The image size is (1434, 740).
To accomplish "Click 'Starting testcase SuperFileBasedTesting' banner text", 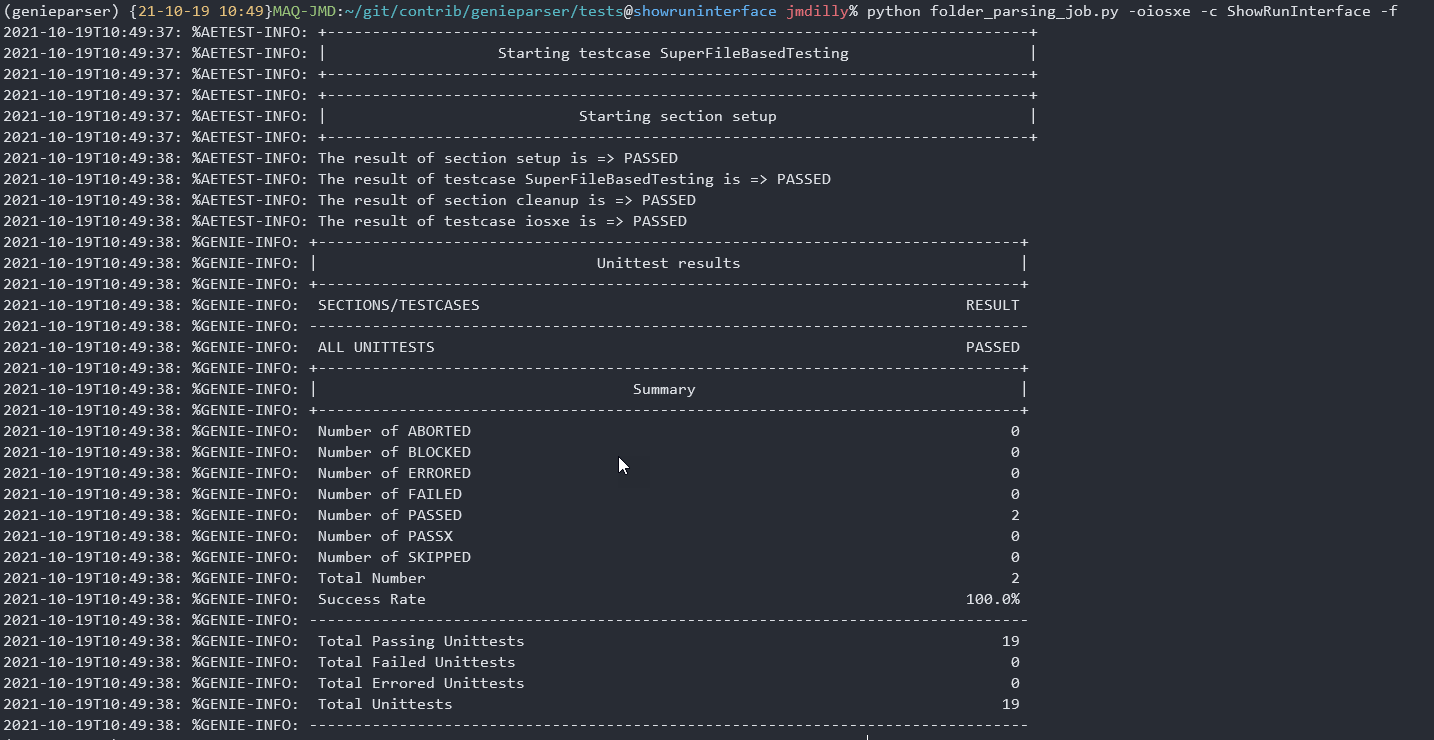I will click(673, 53).
